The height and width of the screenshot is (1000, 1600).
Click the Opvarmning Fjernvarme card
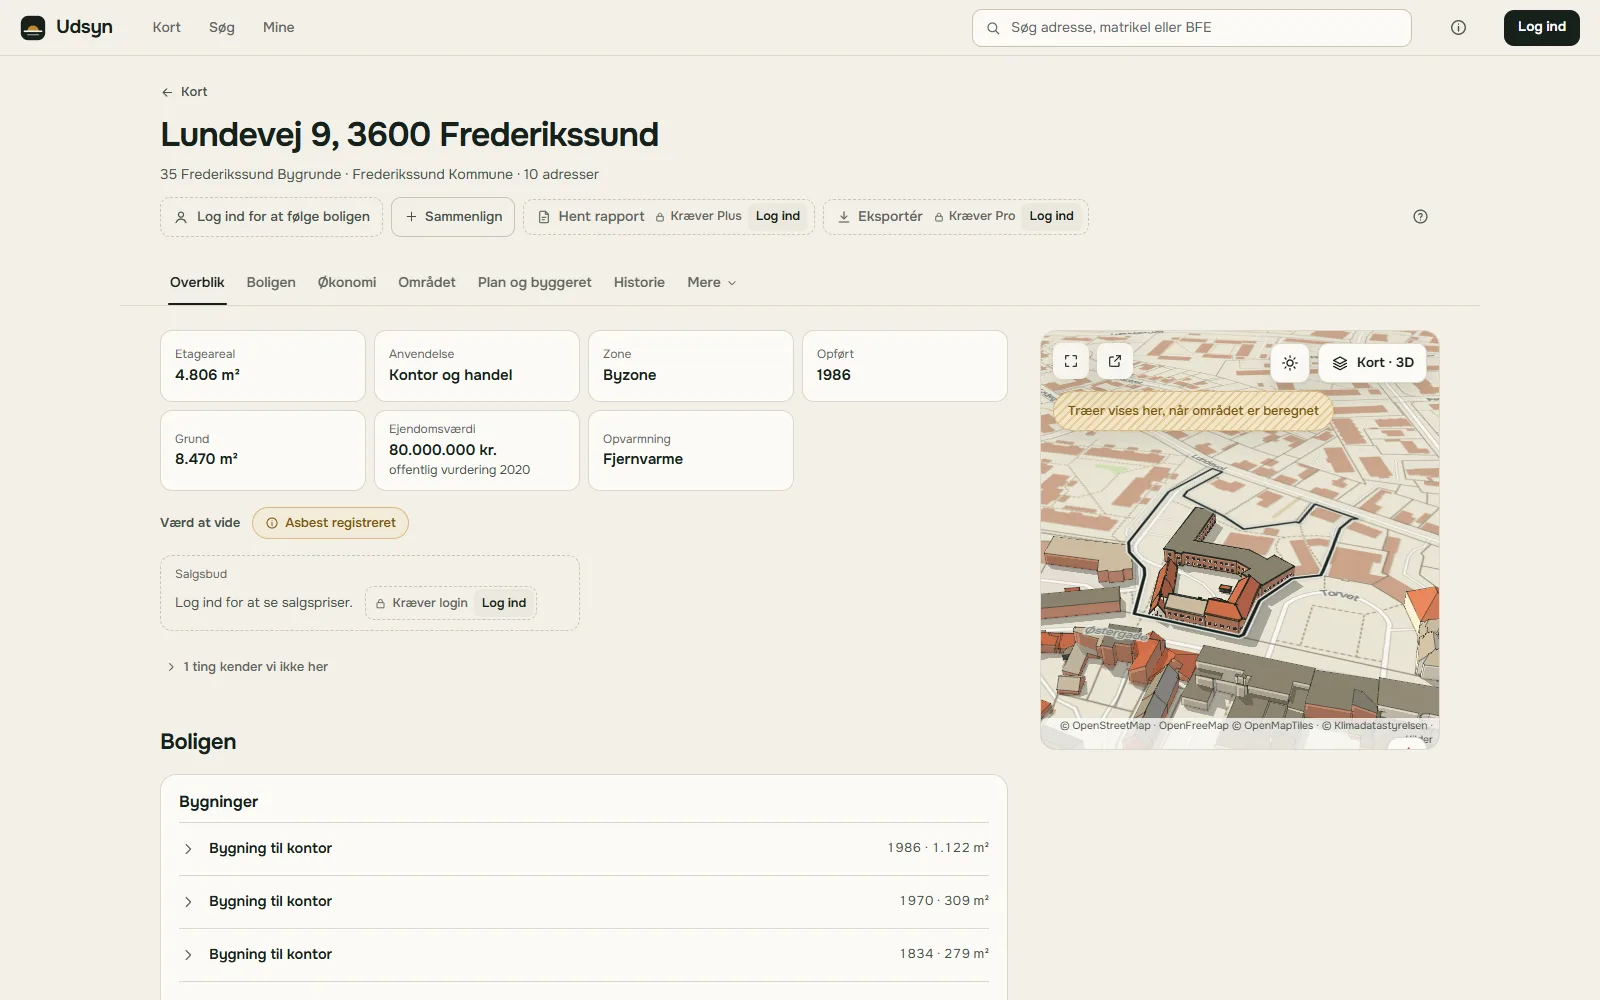[691, 451]
